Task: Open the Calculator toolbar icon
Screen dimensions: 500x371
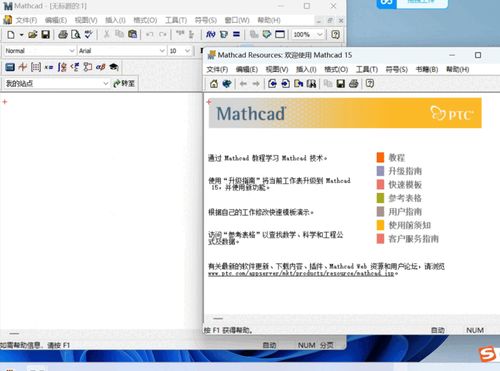Action: pyautogui.click(x=10, y=67)
